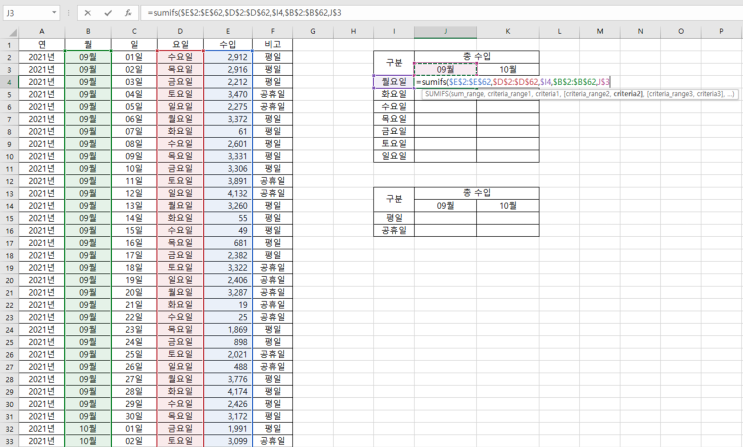Click 금요일 label in summary table

point(394,131)
